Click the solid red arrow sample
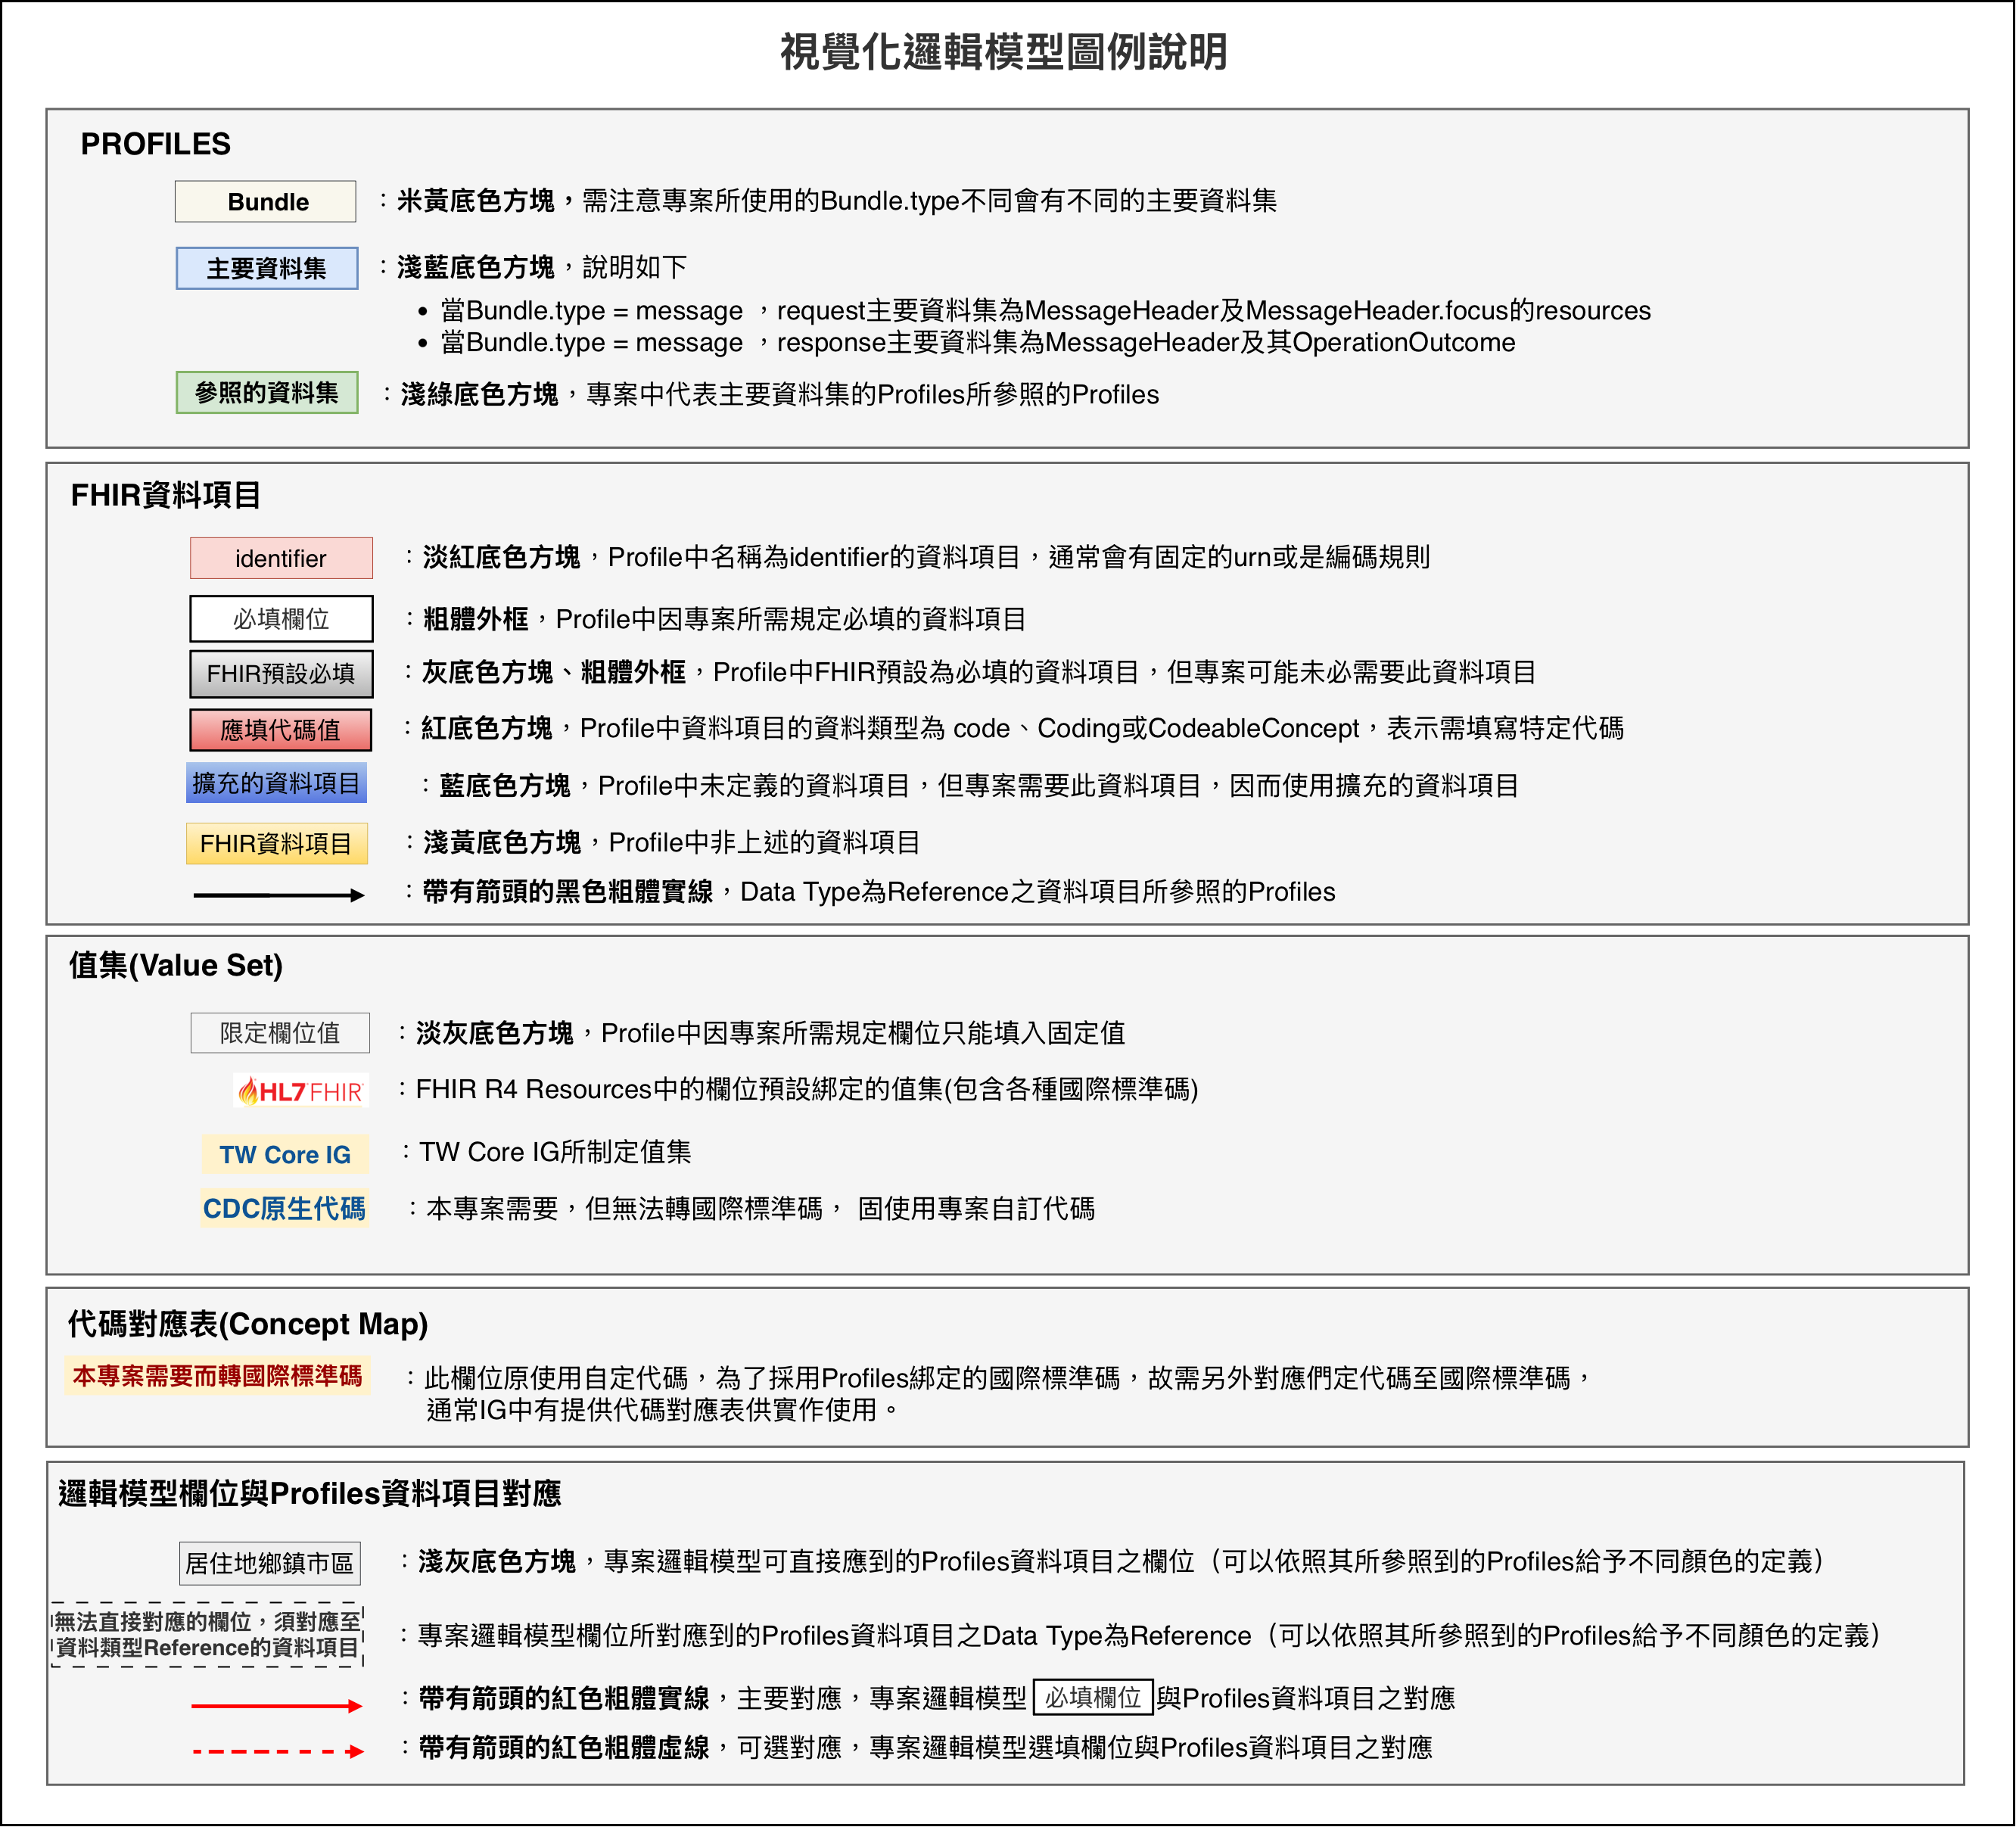Image resolution: width=2016 pixels, height=1827 pixels. coord(277,1706)
